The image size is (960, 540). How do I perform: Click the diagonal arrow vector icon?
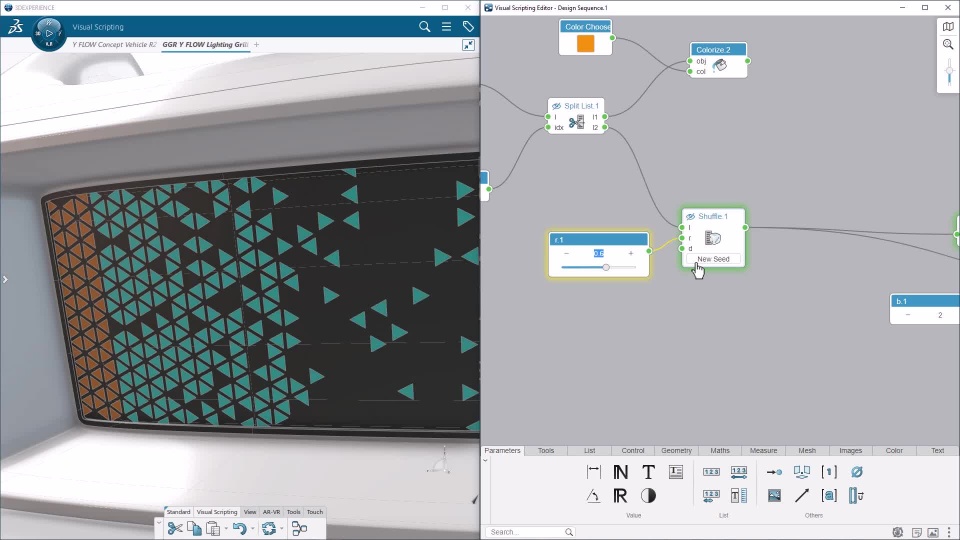[x=801, y=495]
